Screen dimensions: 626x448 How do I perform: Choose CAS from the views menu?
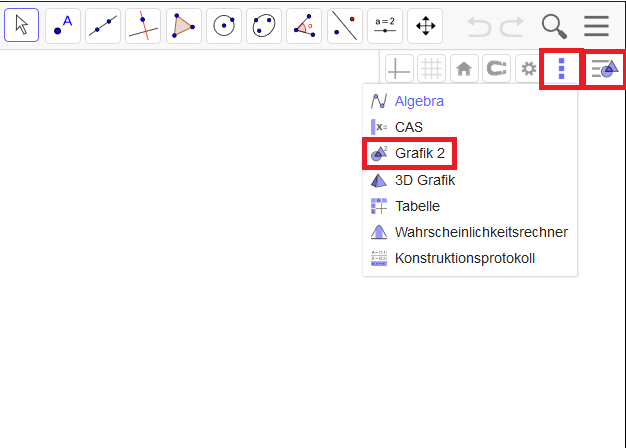tap(470, 127)
